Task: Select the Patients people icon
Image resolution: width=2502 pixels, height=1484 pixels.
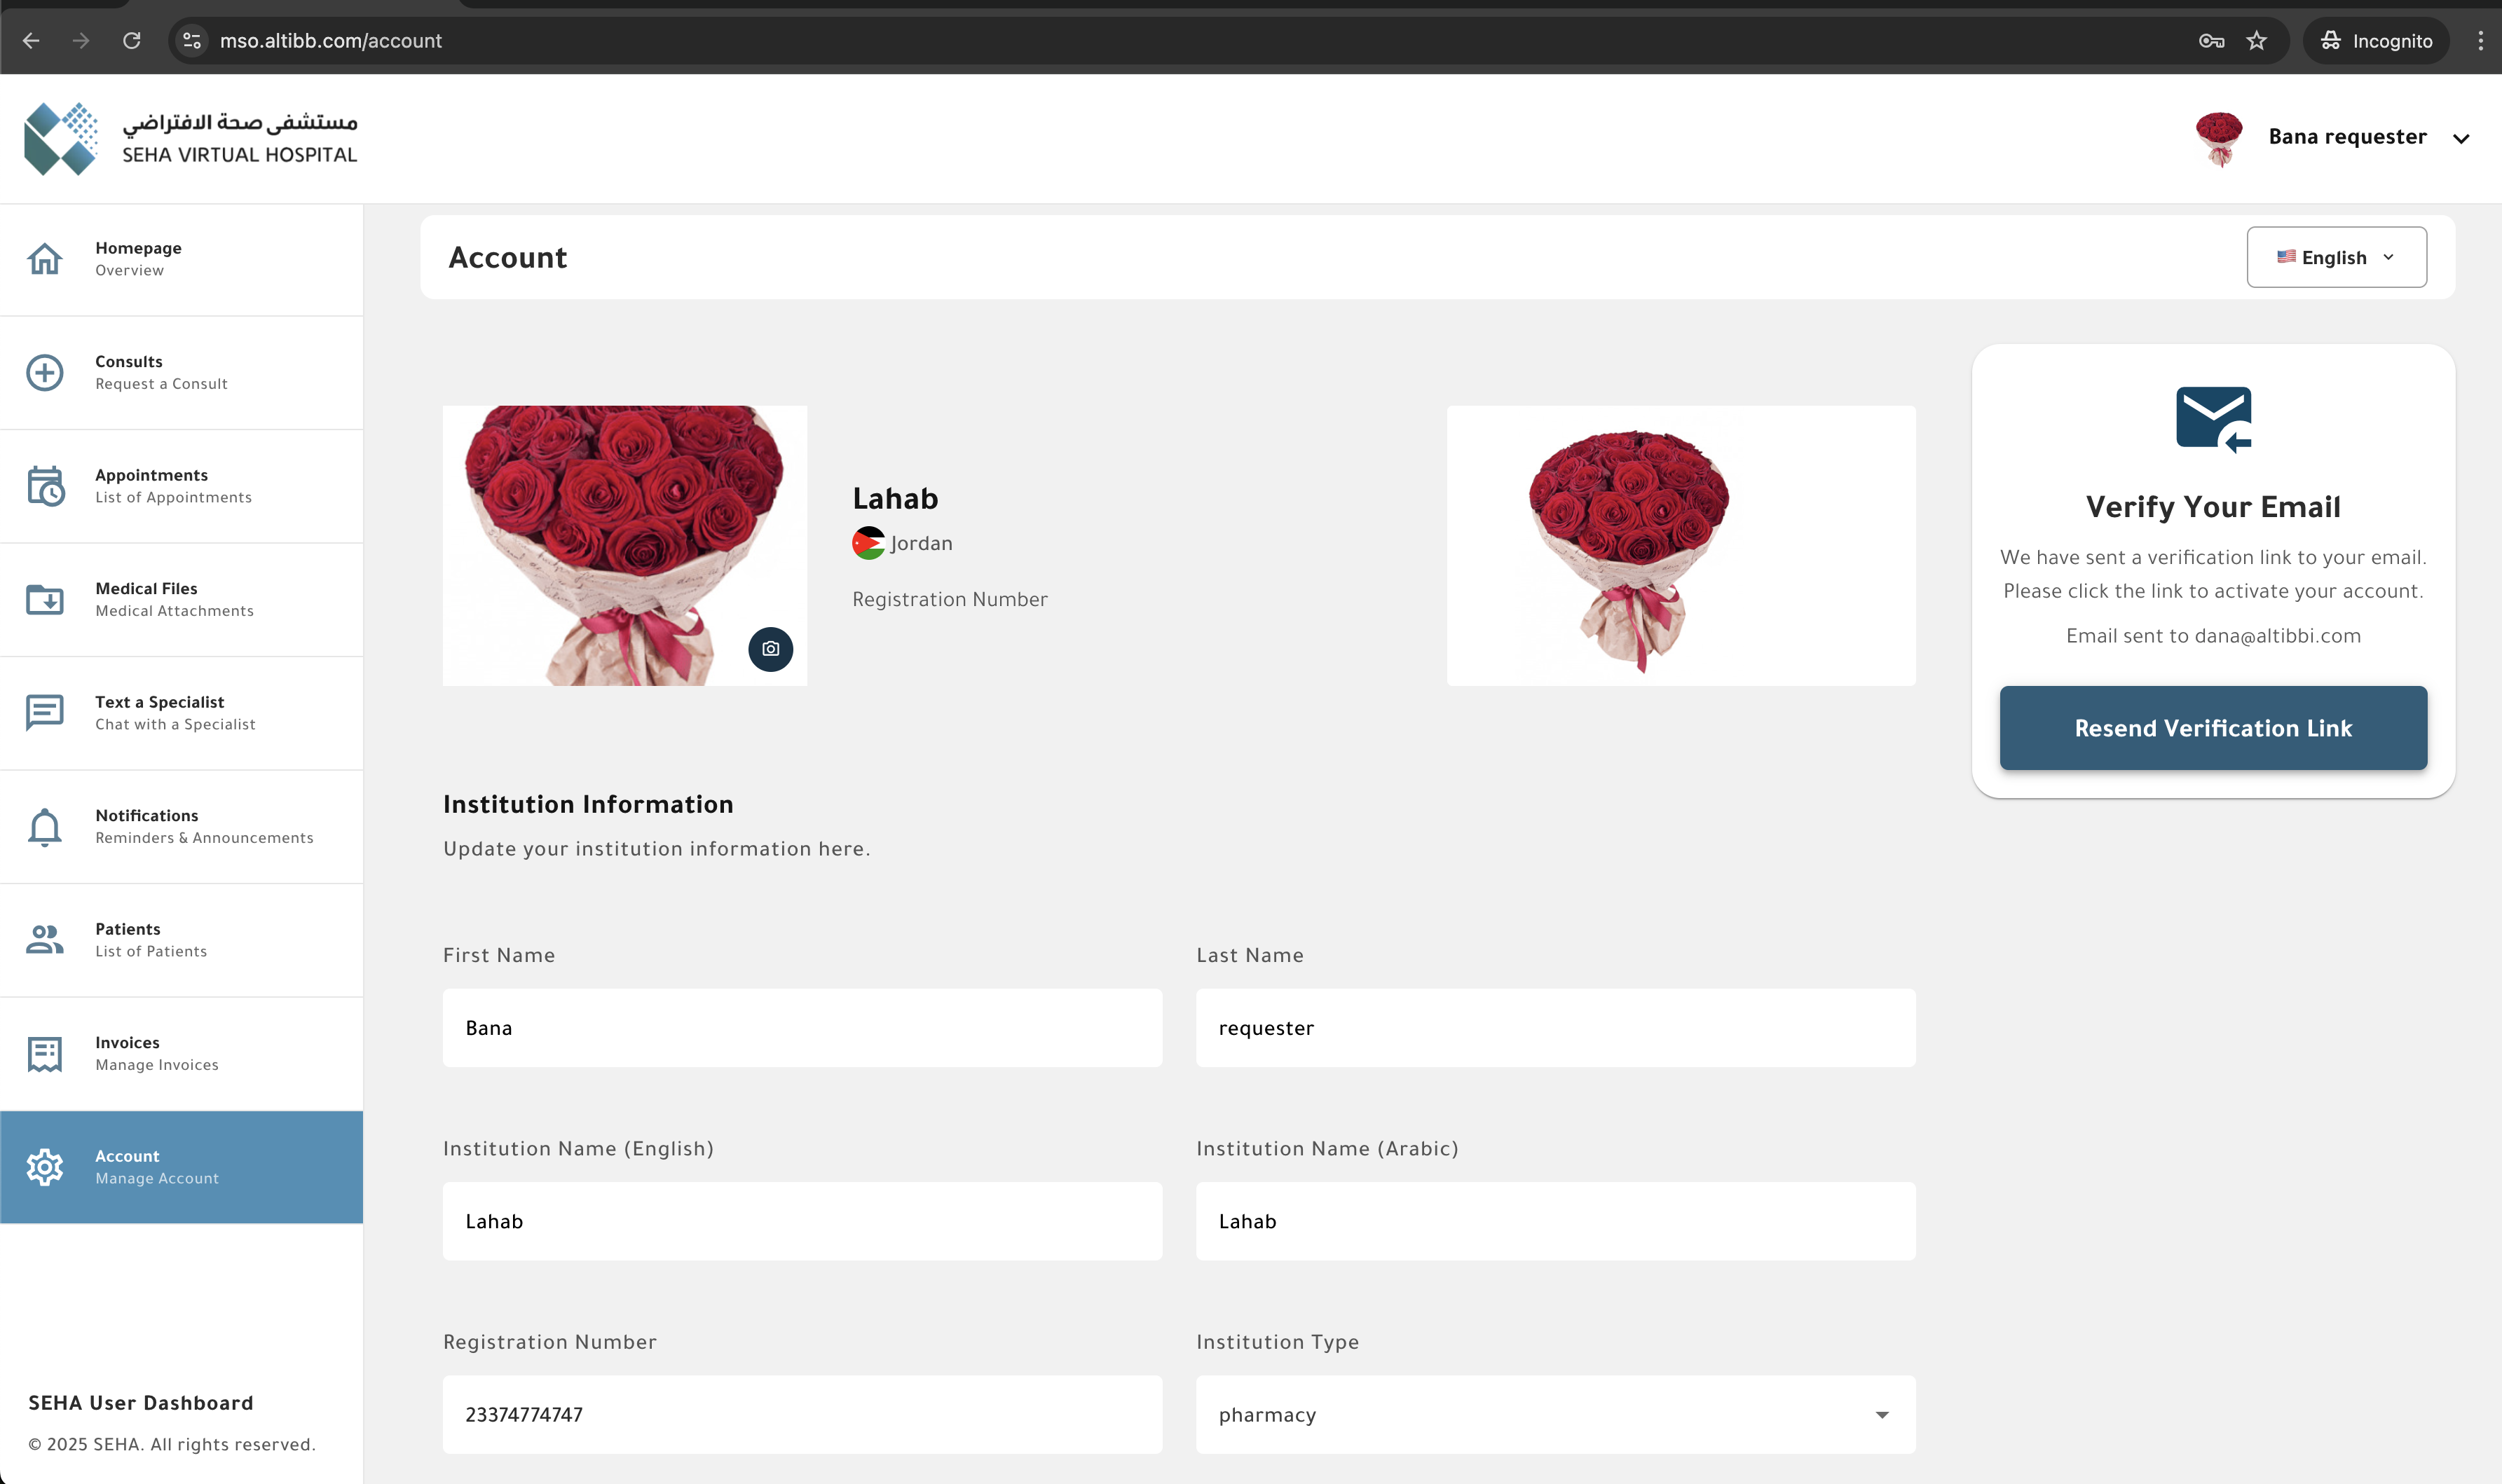Action: [45, 939]
